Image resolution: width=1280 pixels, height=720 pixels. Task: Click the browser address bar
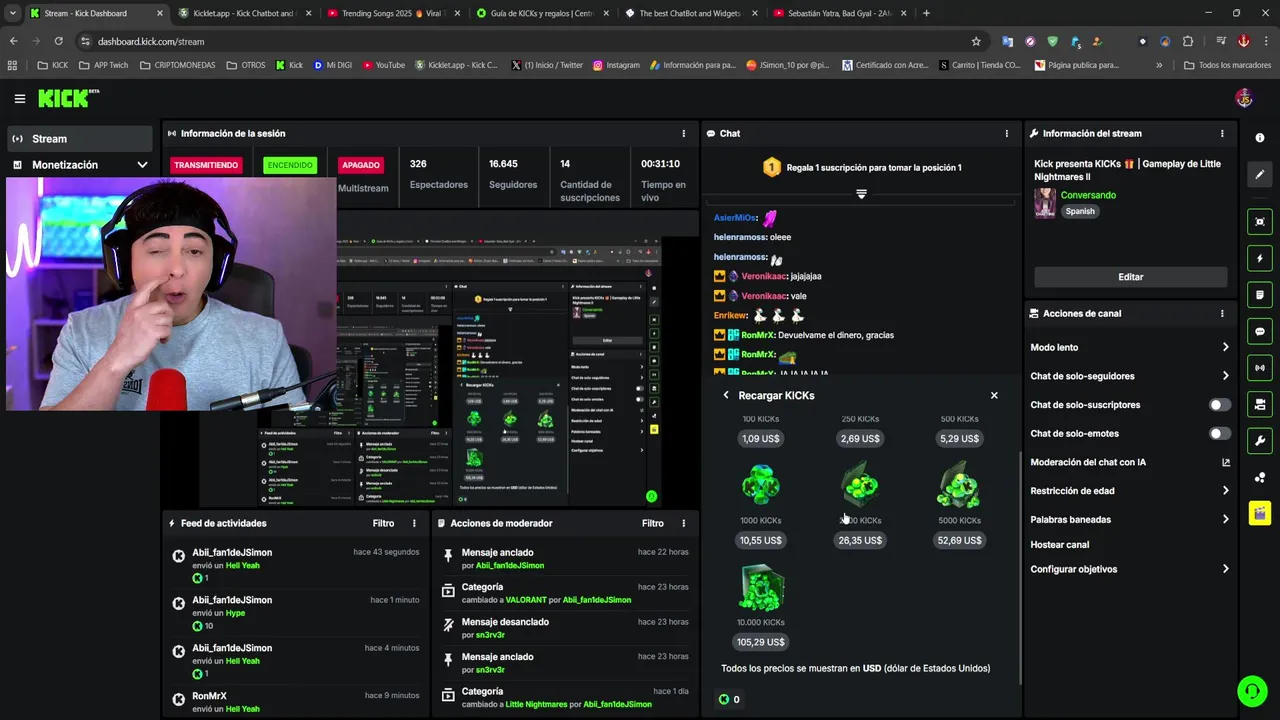530,41
